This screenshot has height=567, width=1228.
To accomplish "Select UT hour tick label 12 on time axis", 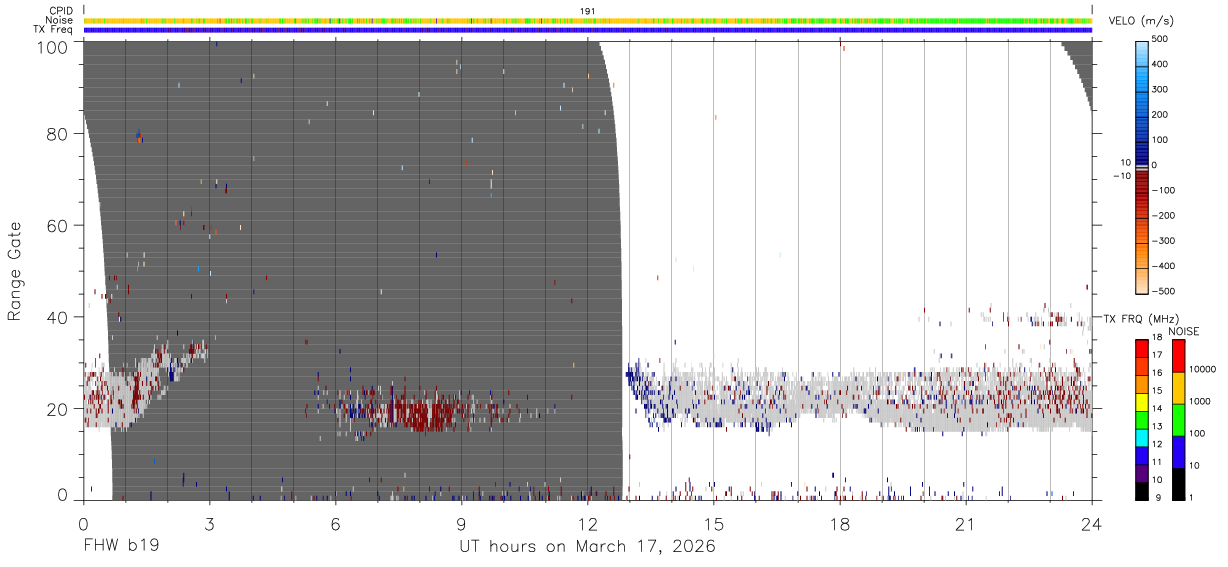I will pyautogui.click(x=587, y=523).
